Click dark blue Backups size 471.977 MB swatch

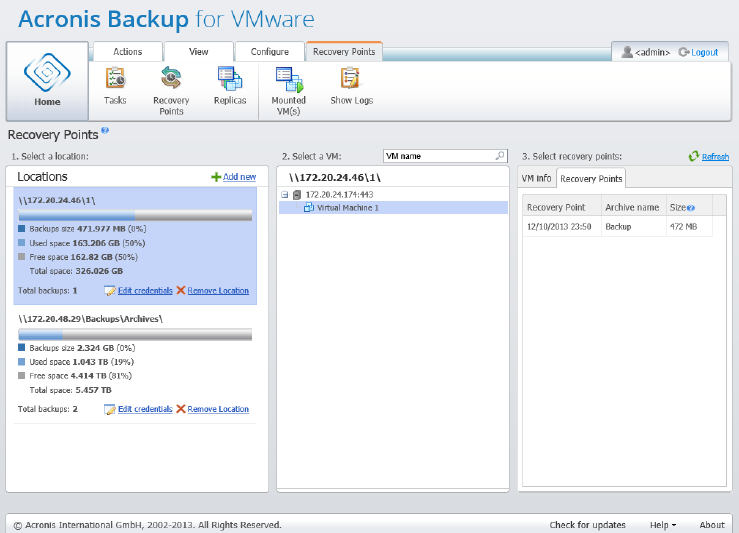click(x=21, y=229)
